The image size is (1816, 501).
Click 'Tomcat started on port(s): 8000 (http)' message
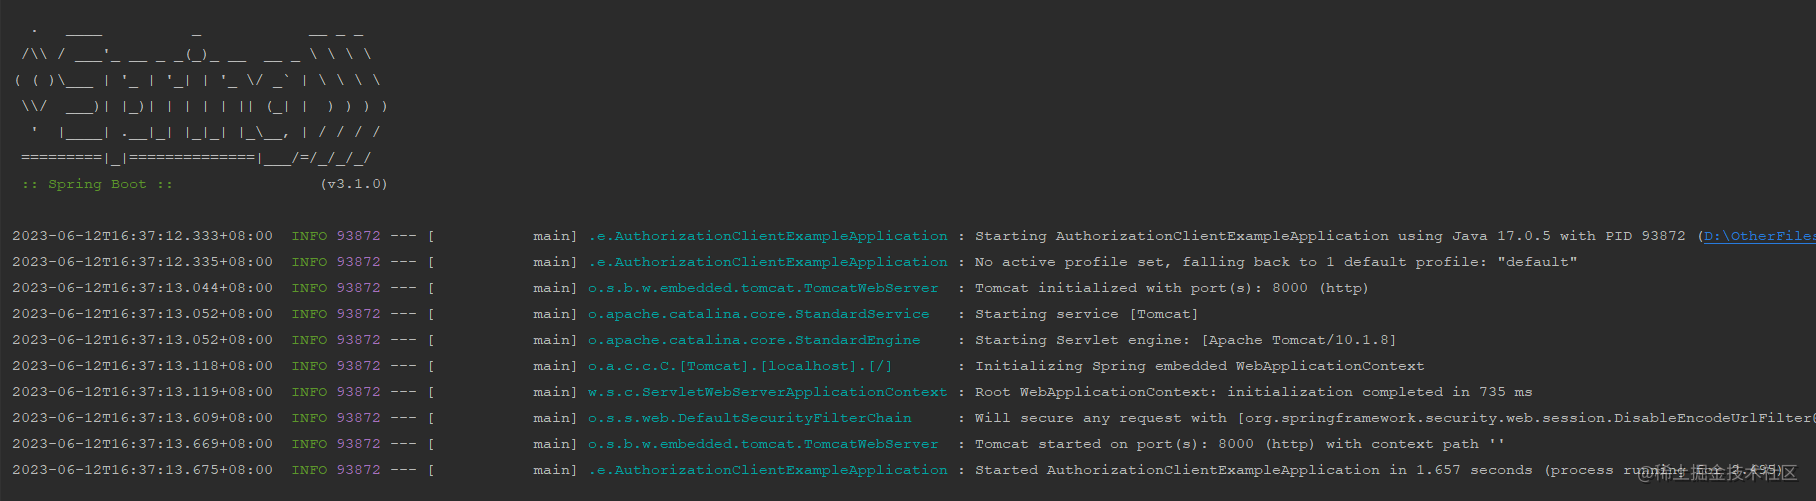[x=1239, y=444]
